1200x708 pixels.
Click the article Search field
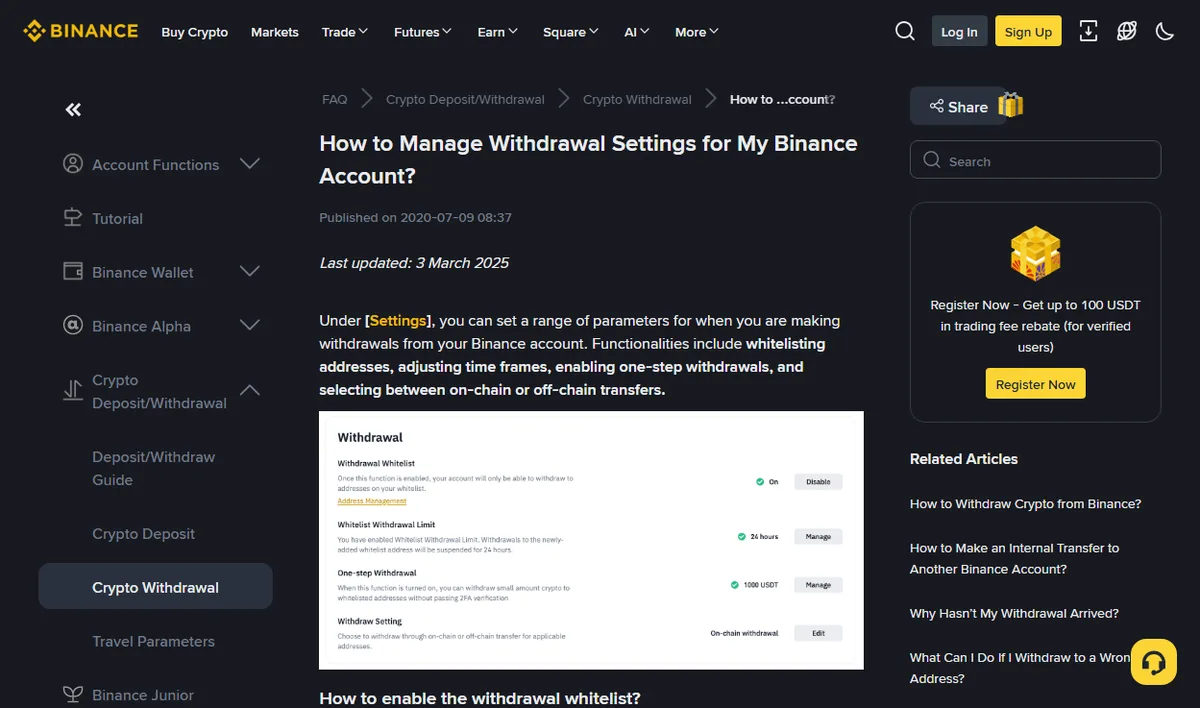click(x=1035, y=160)
